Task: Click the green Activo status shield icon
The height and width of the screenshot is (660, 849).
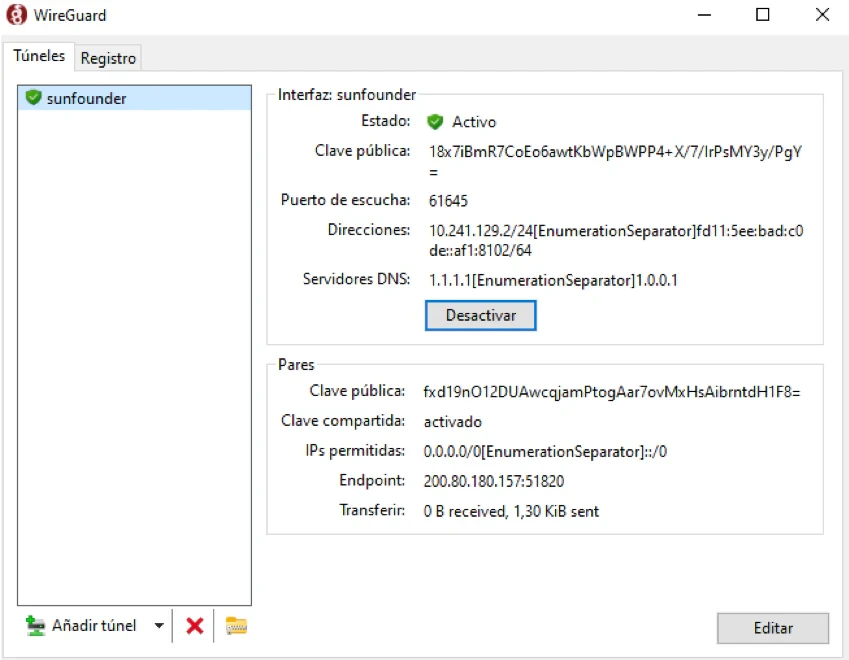Action: (x=435, y=122)
